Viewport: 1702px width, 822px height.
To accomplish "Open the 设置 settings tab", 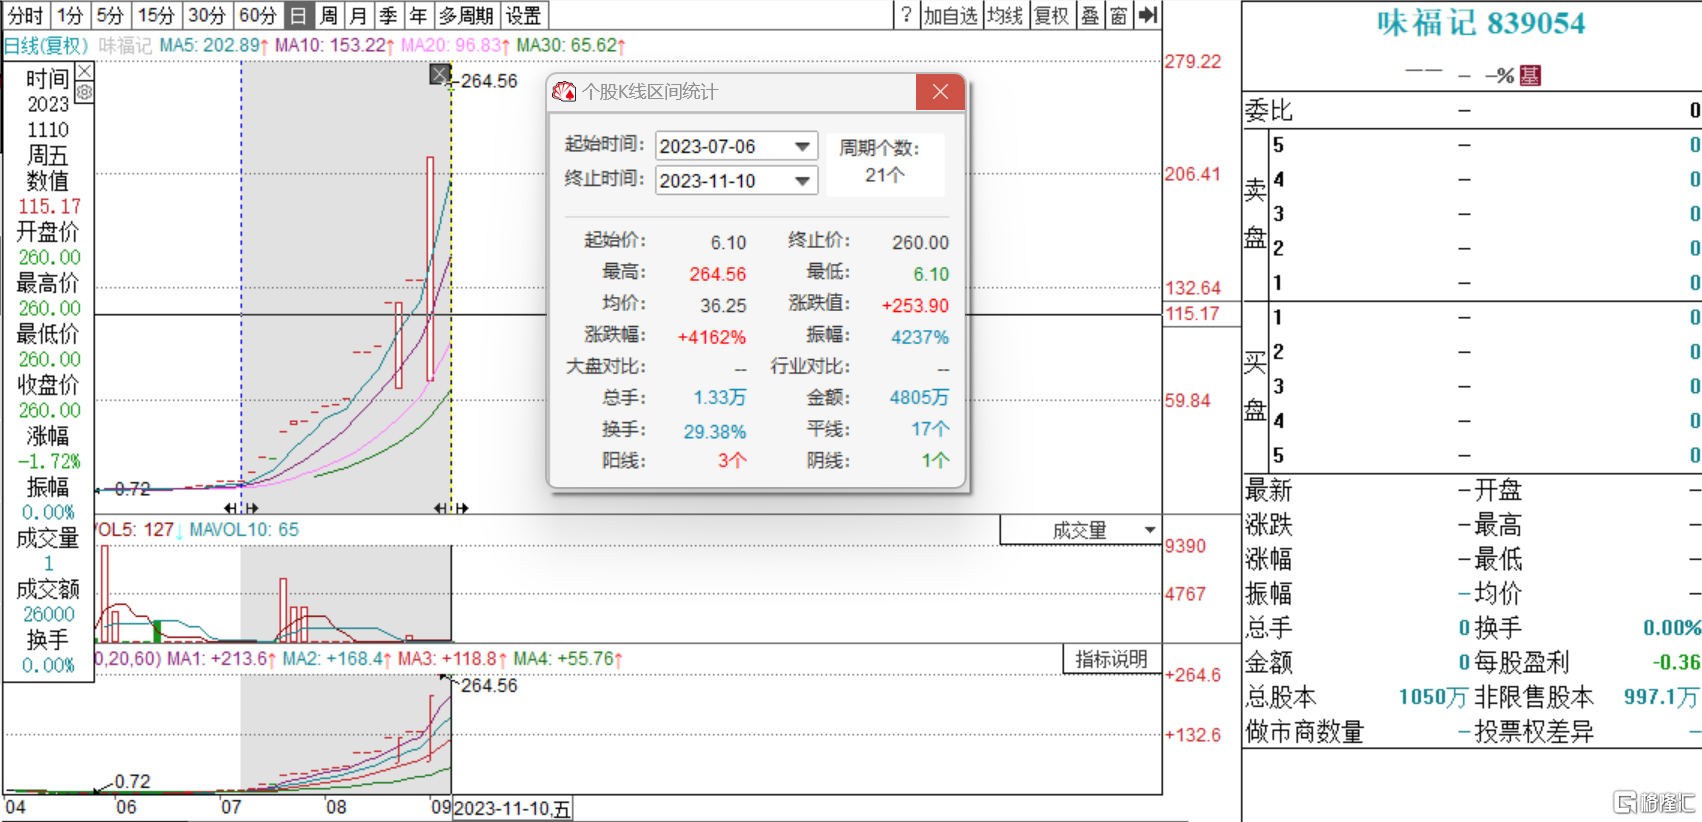I will tap(523, 15).
